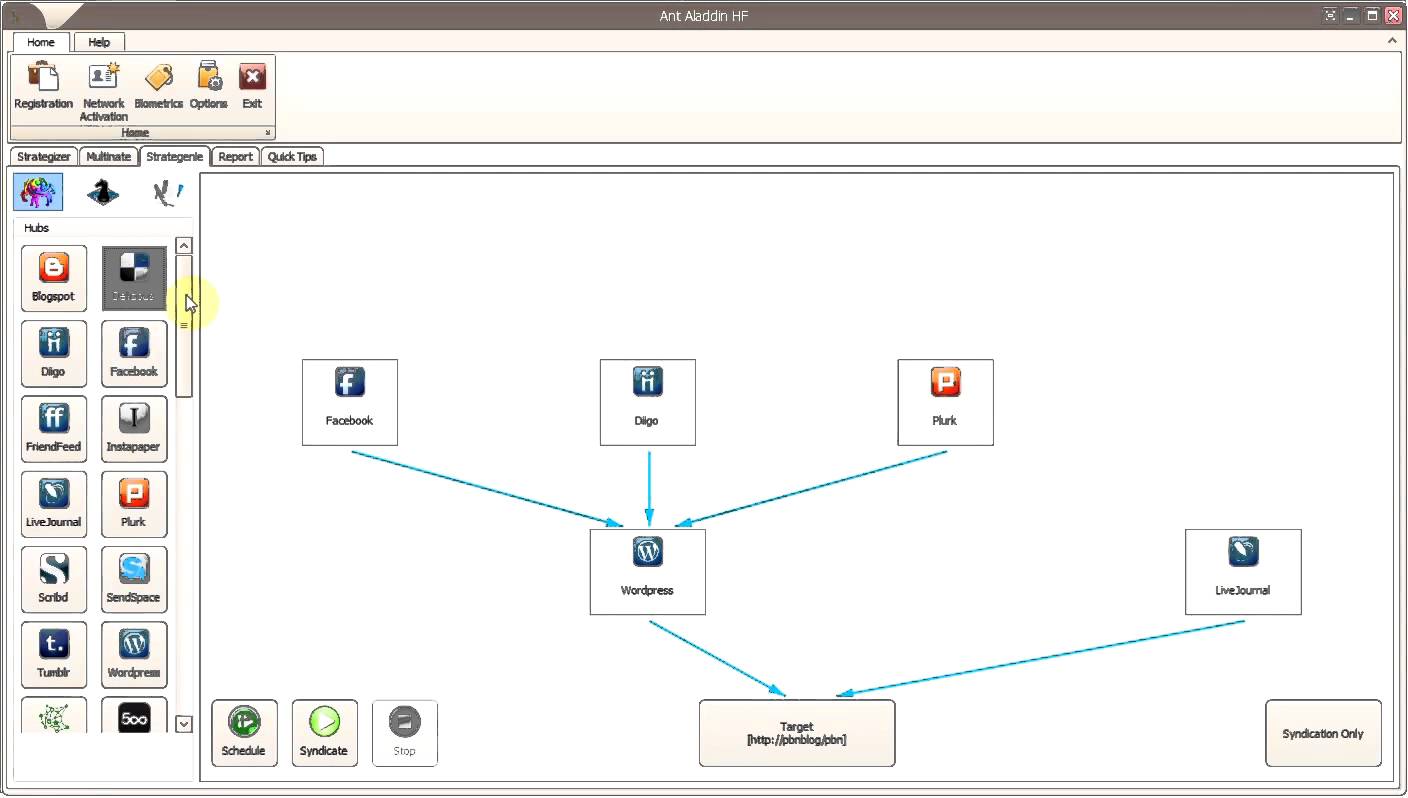Pick the 500 hub at list bottom
Screen dimensions: 1408x798
click(134, 716)
